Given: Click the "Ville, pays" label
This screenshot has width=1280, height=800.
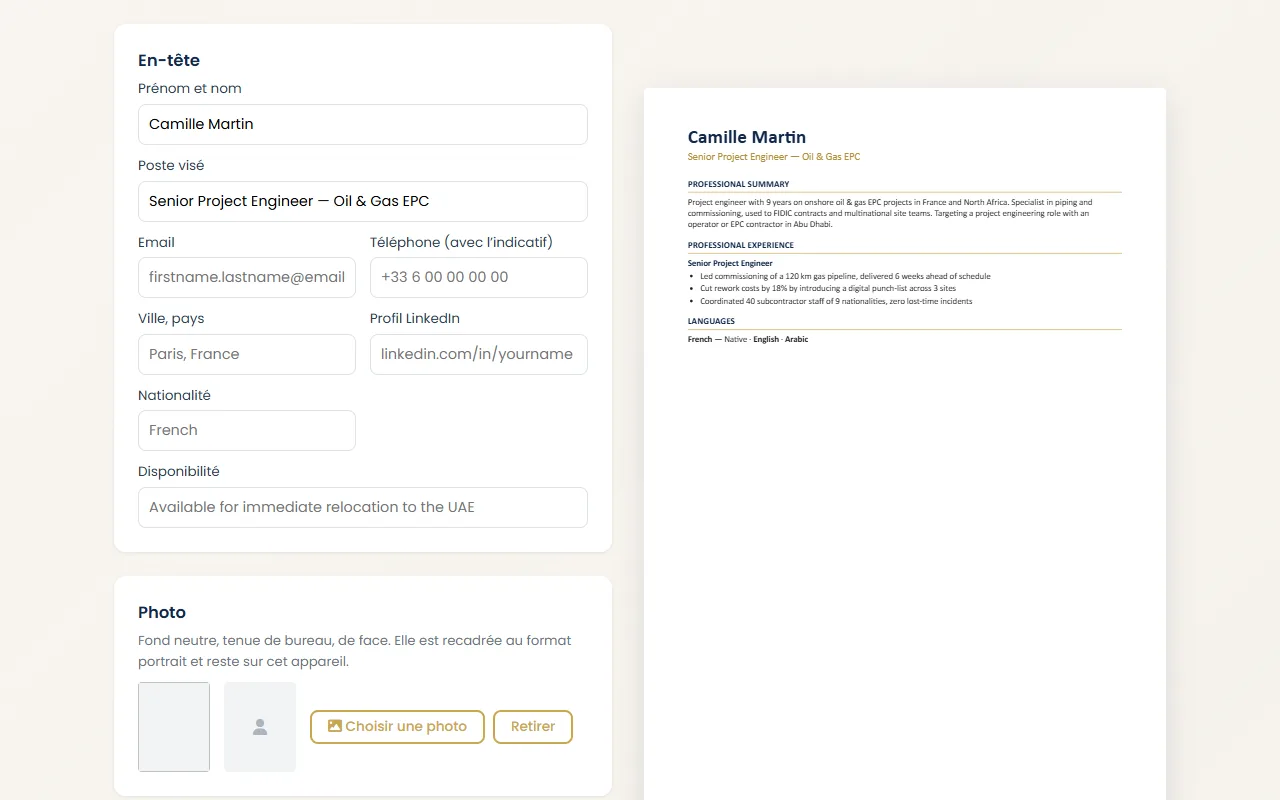Looking at the screenshot, I should (171, 318).
